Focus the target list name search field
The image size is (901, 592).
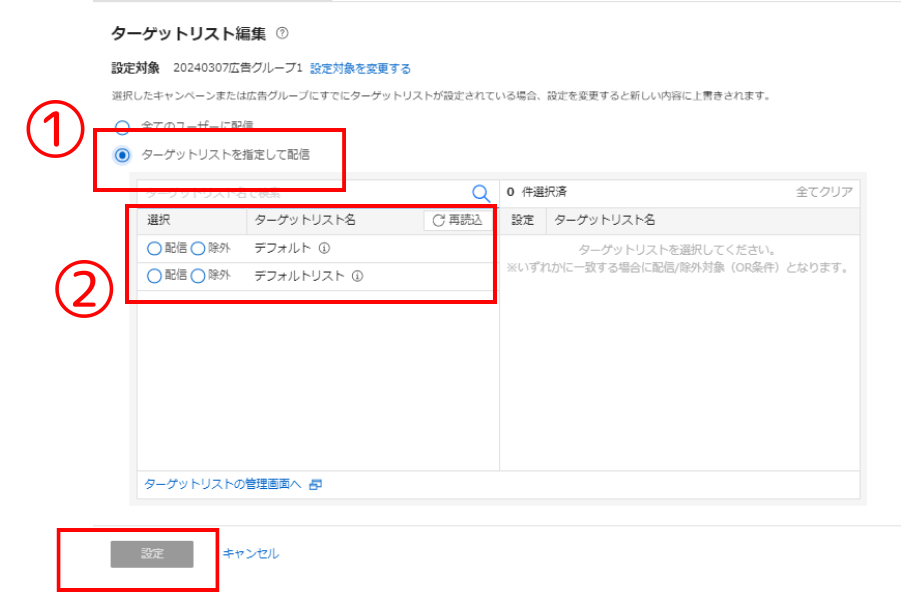(x=300, y=192)
